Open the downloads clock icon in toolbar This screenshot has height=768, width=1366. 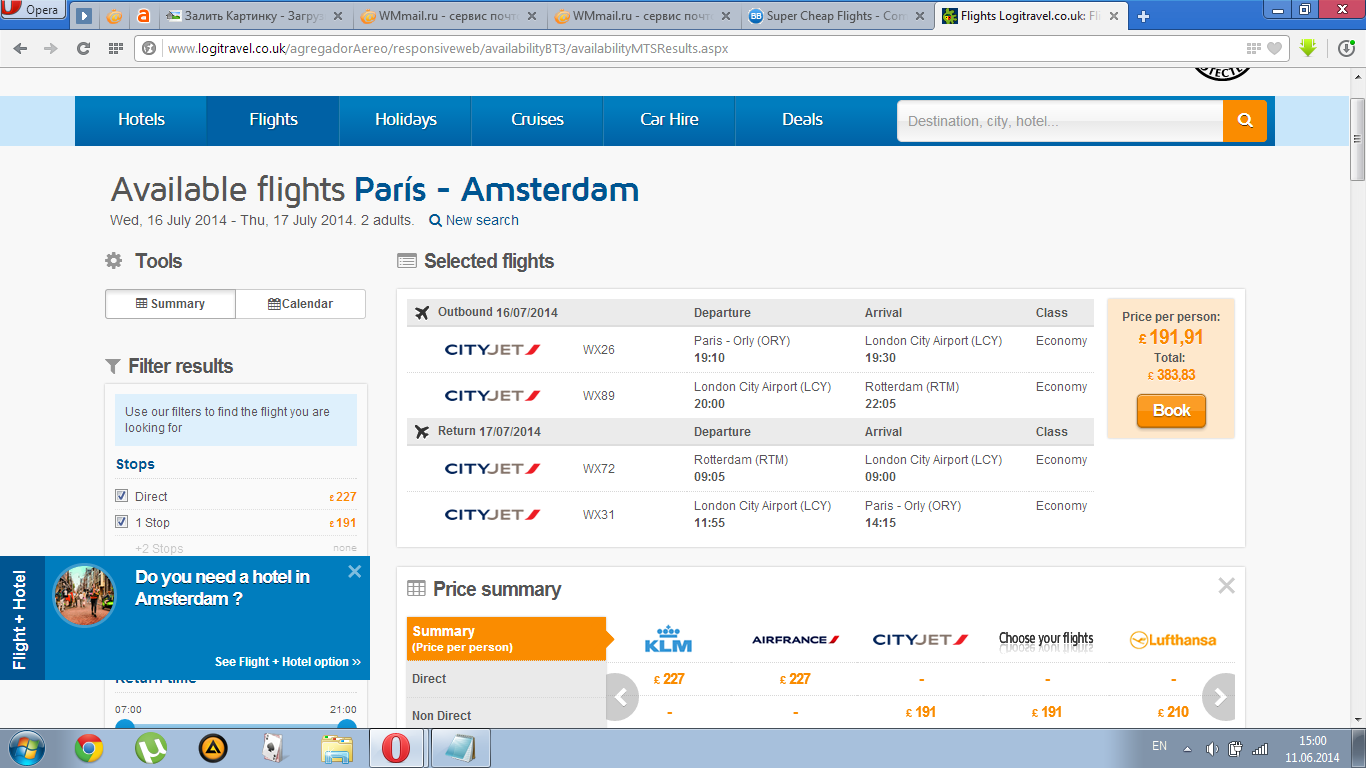[x=1346, y=48]
